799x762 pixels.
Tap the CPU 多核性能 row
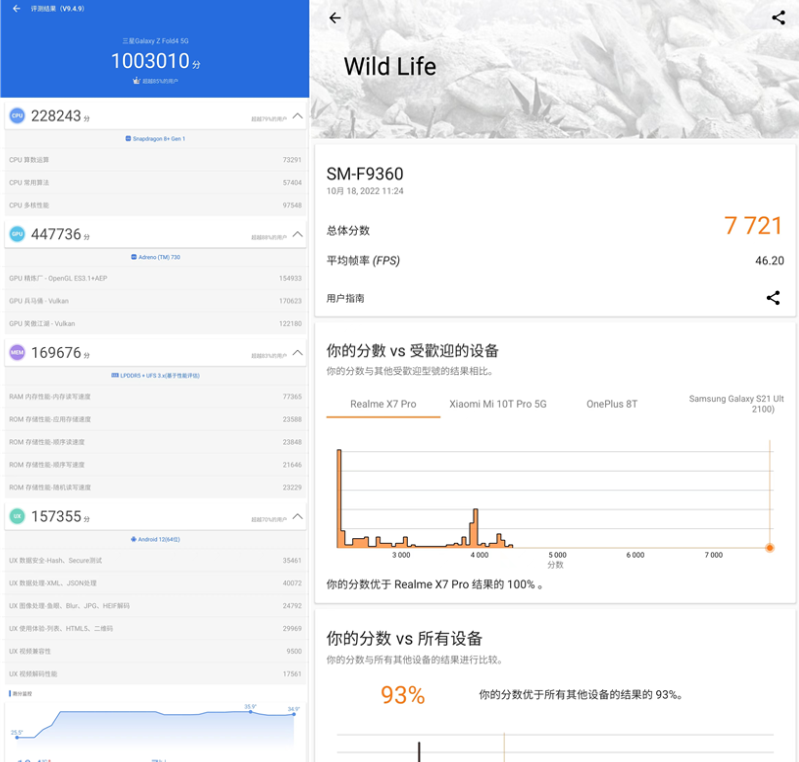click(155, 205)
